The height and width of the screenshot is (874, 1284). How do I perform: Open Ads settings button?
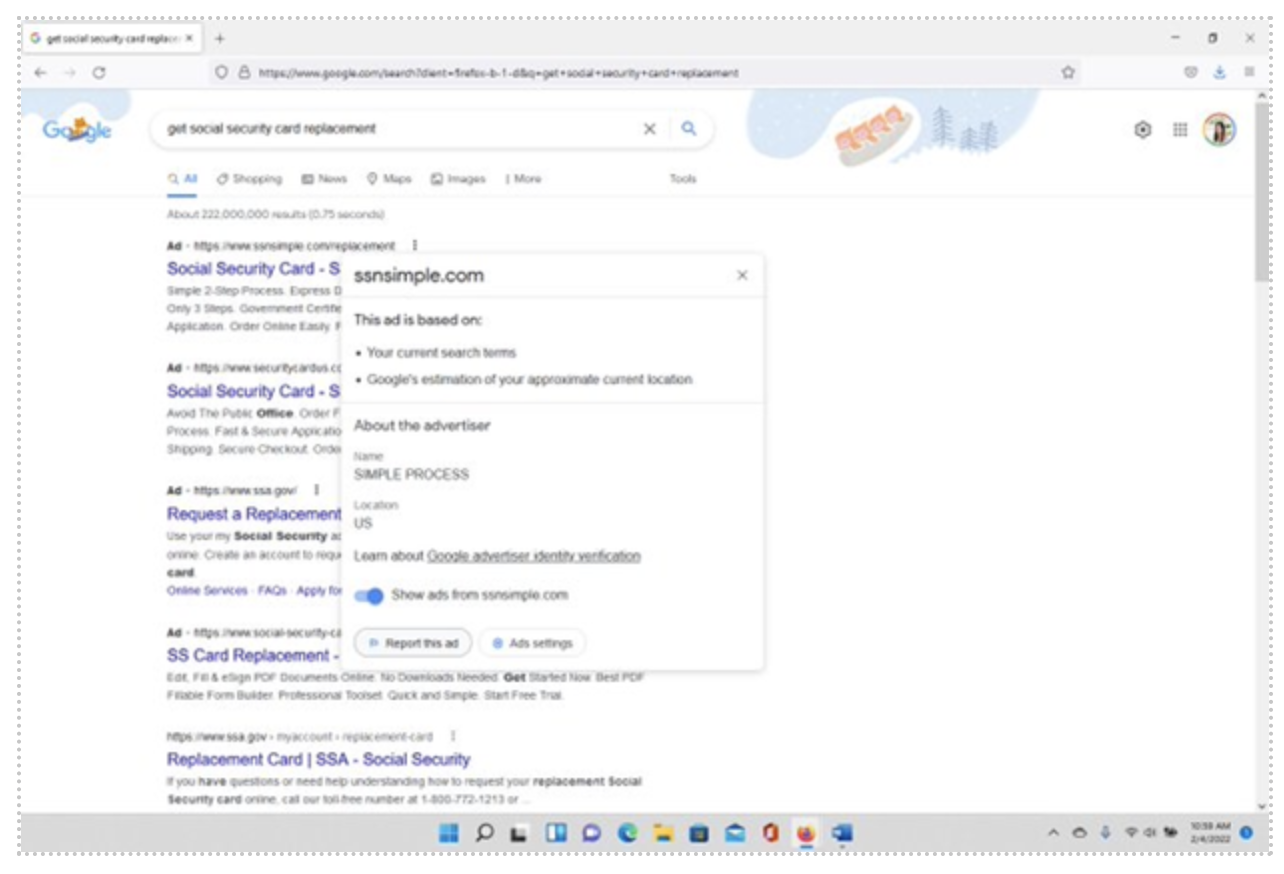tap(532, 643)
